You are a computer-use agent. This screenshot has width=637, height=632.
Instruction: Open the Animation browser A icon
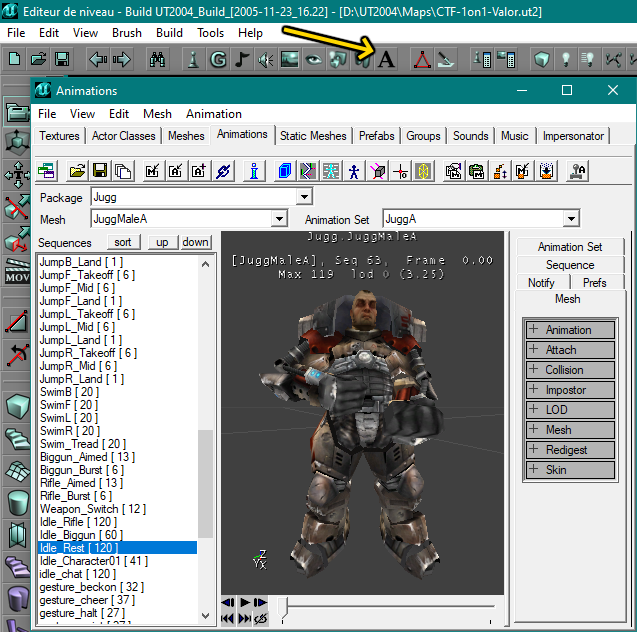(x=386, y=59)
